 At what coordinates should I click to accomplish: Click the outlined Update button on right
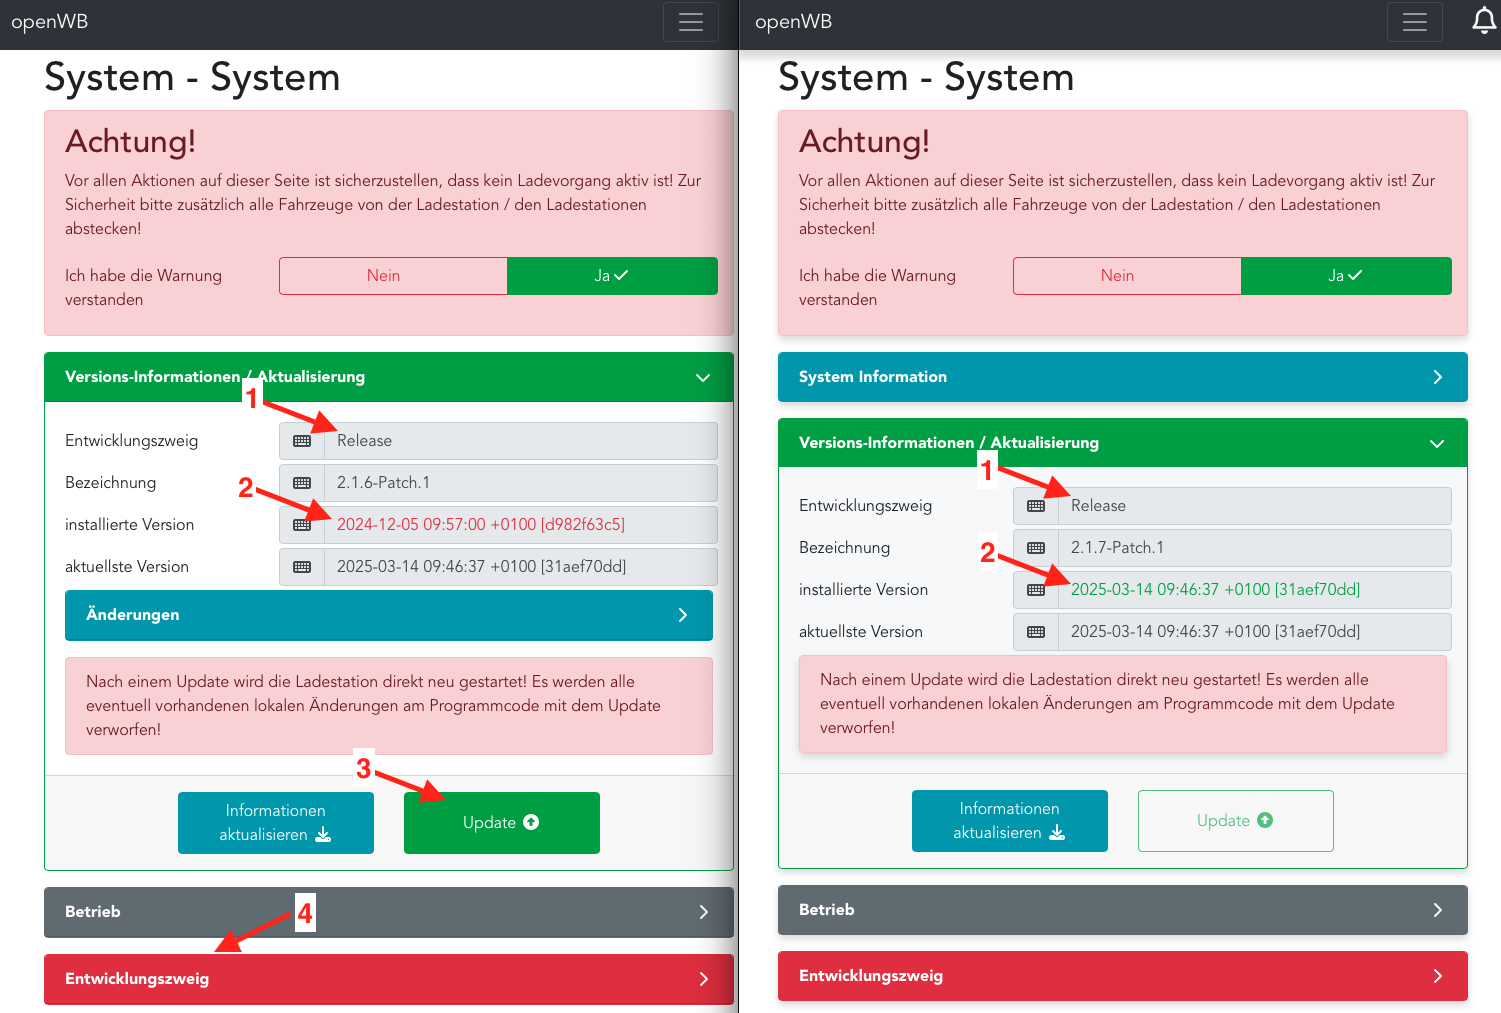coord(1235,821)
